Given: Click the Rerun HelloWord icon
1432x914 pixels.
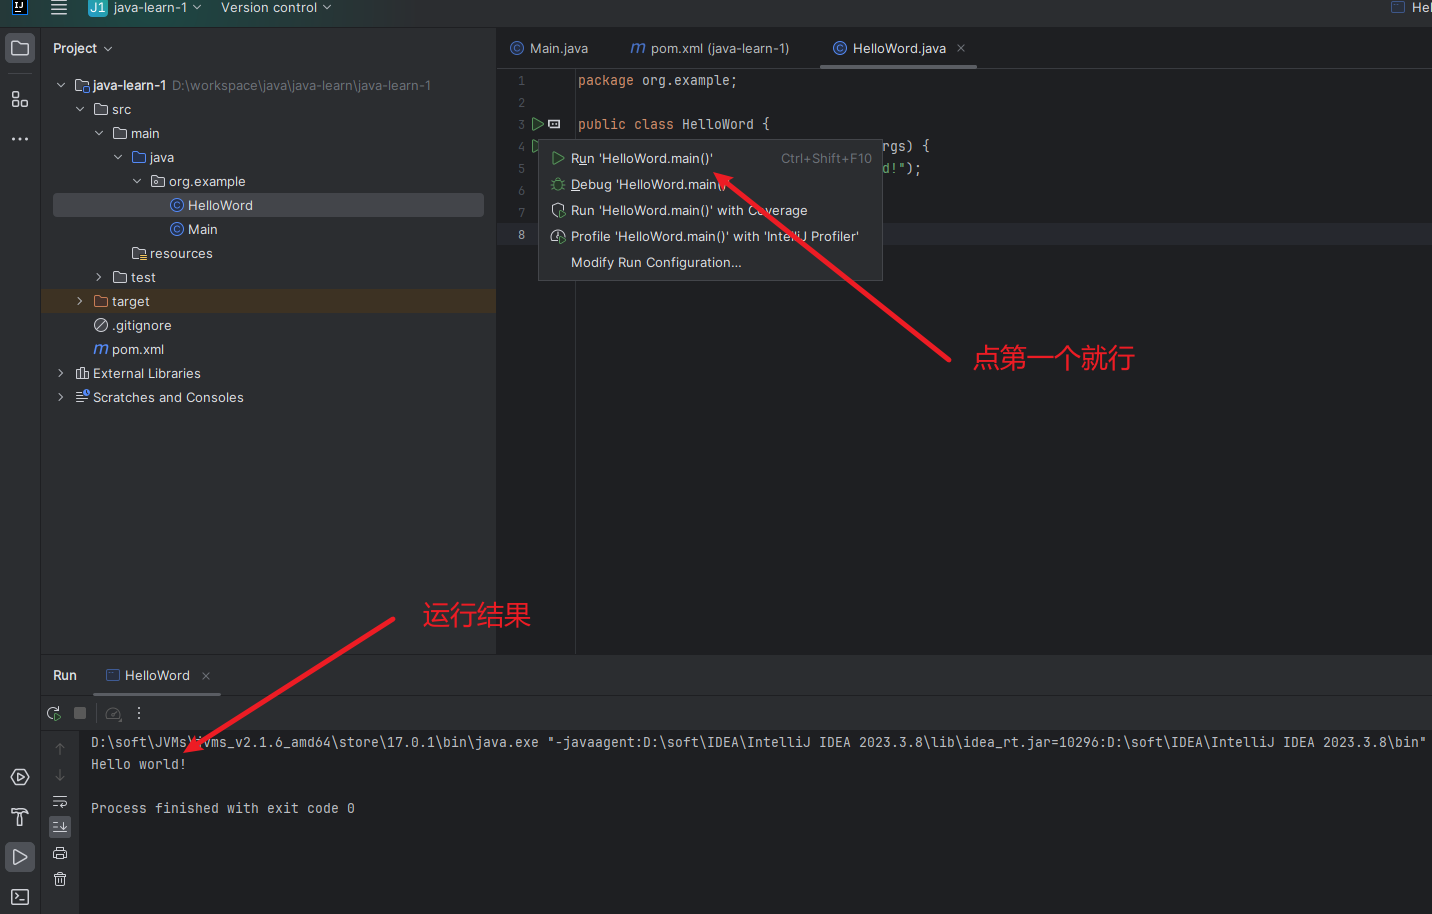Looking at the screenshot, I should point(54,713).
